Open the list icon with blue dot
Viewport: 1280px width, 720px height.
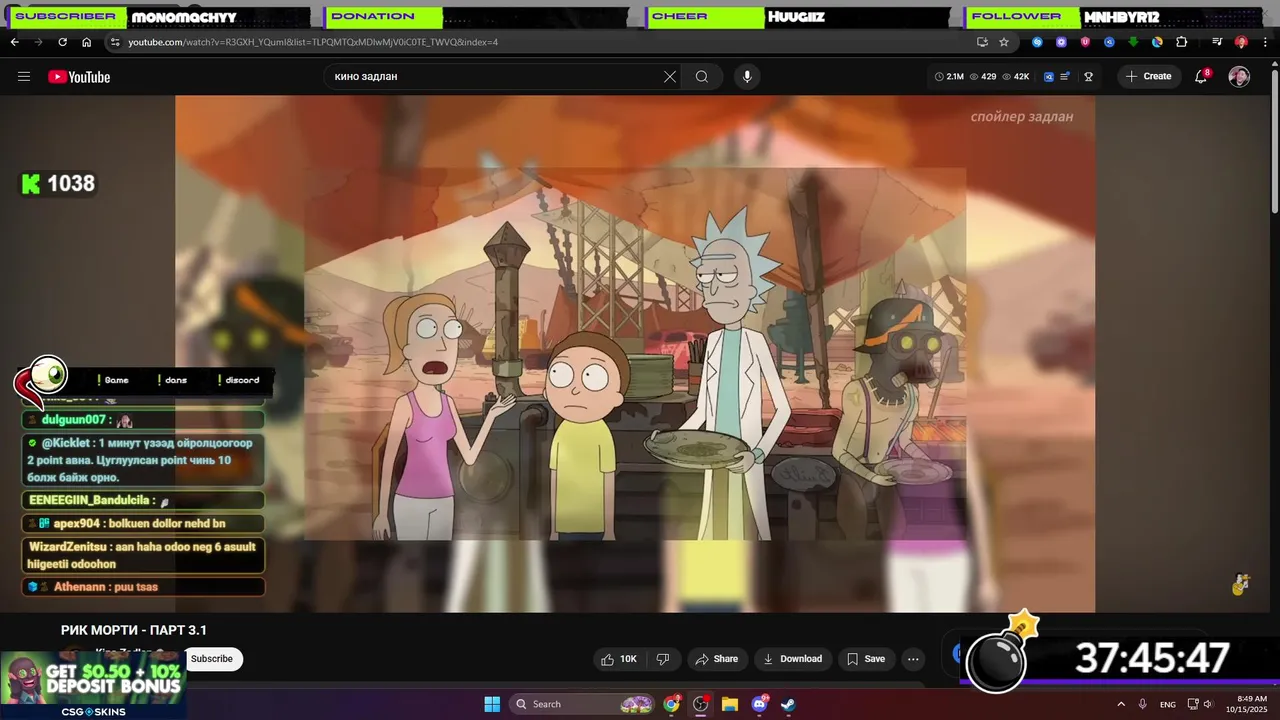coord(1066,76)
